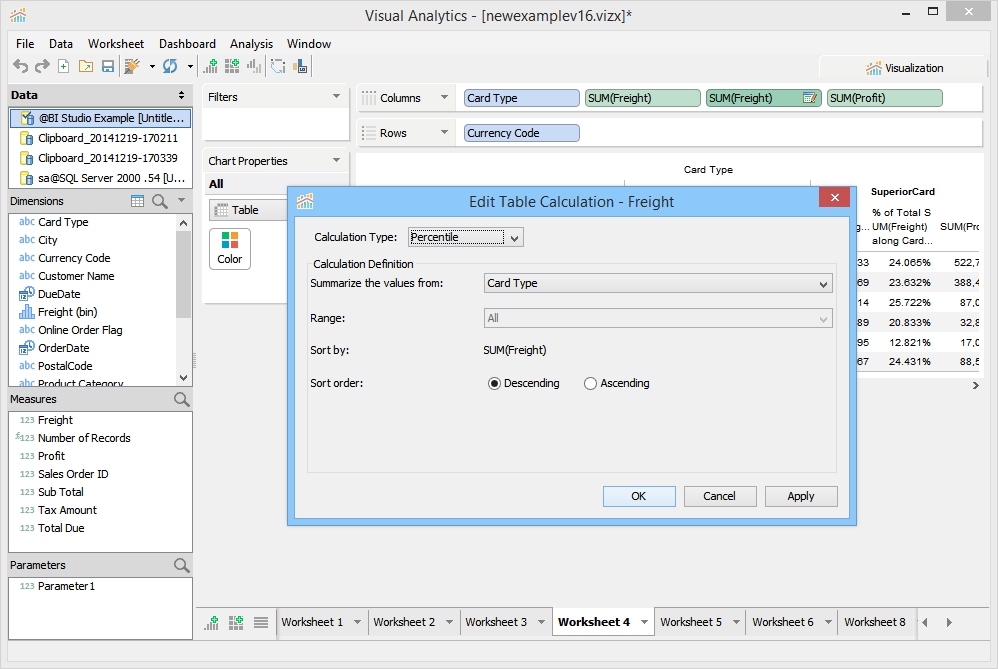Click the sheet list icon at bottom bar
998x669 pixels.
coord(261,622)
